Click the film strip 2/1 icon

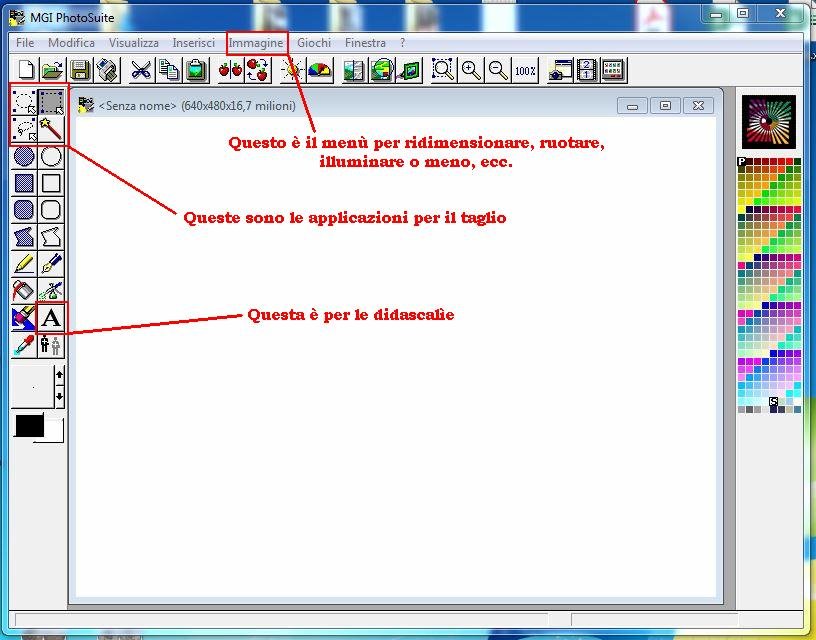[587, 70]
